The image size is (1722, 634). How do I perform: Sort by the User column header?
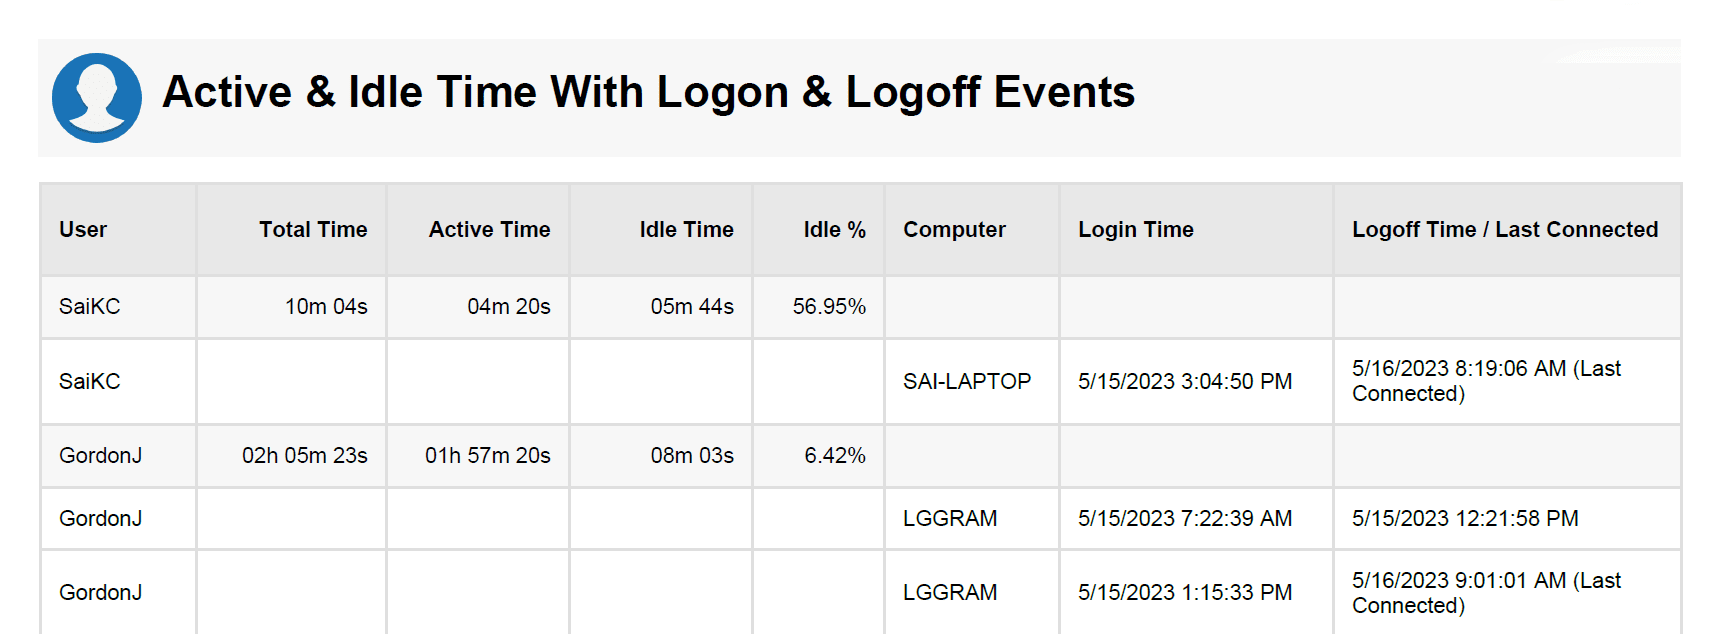pos(83,230)
